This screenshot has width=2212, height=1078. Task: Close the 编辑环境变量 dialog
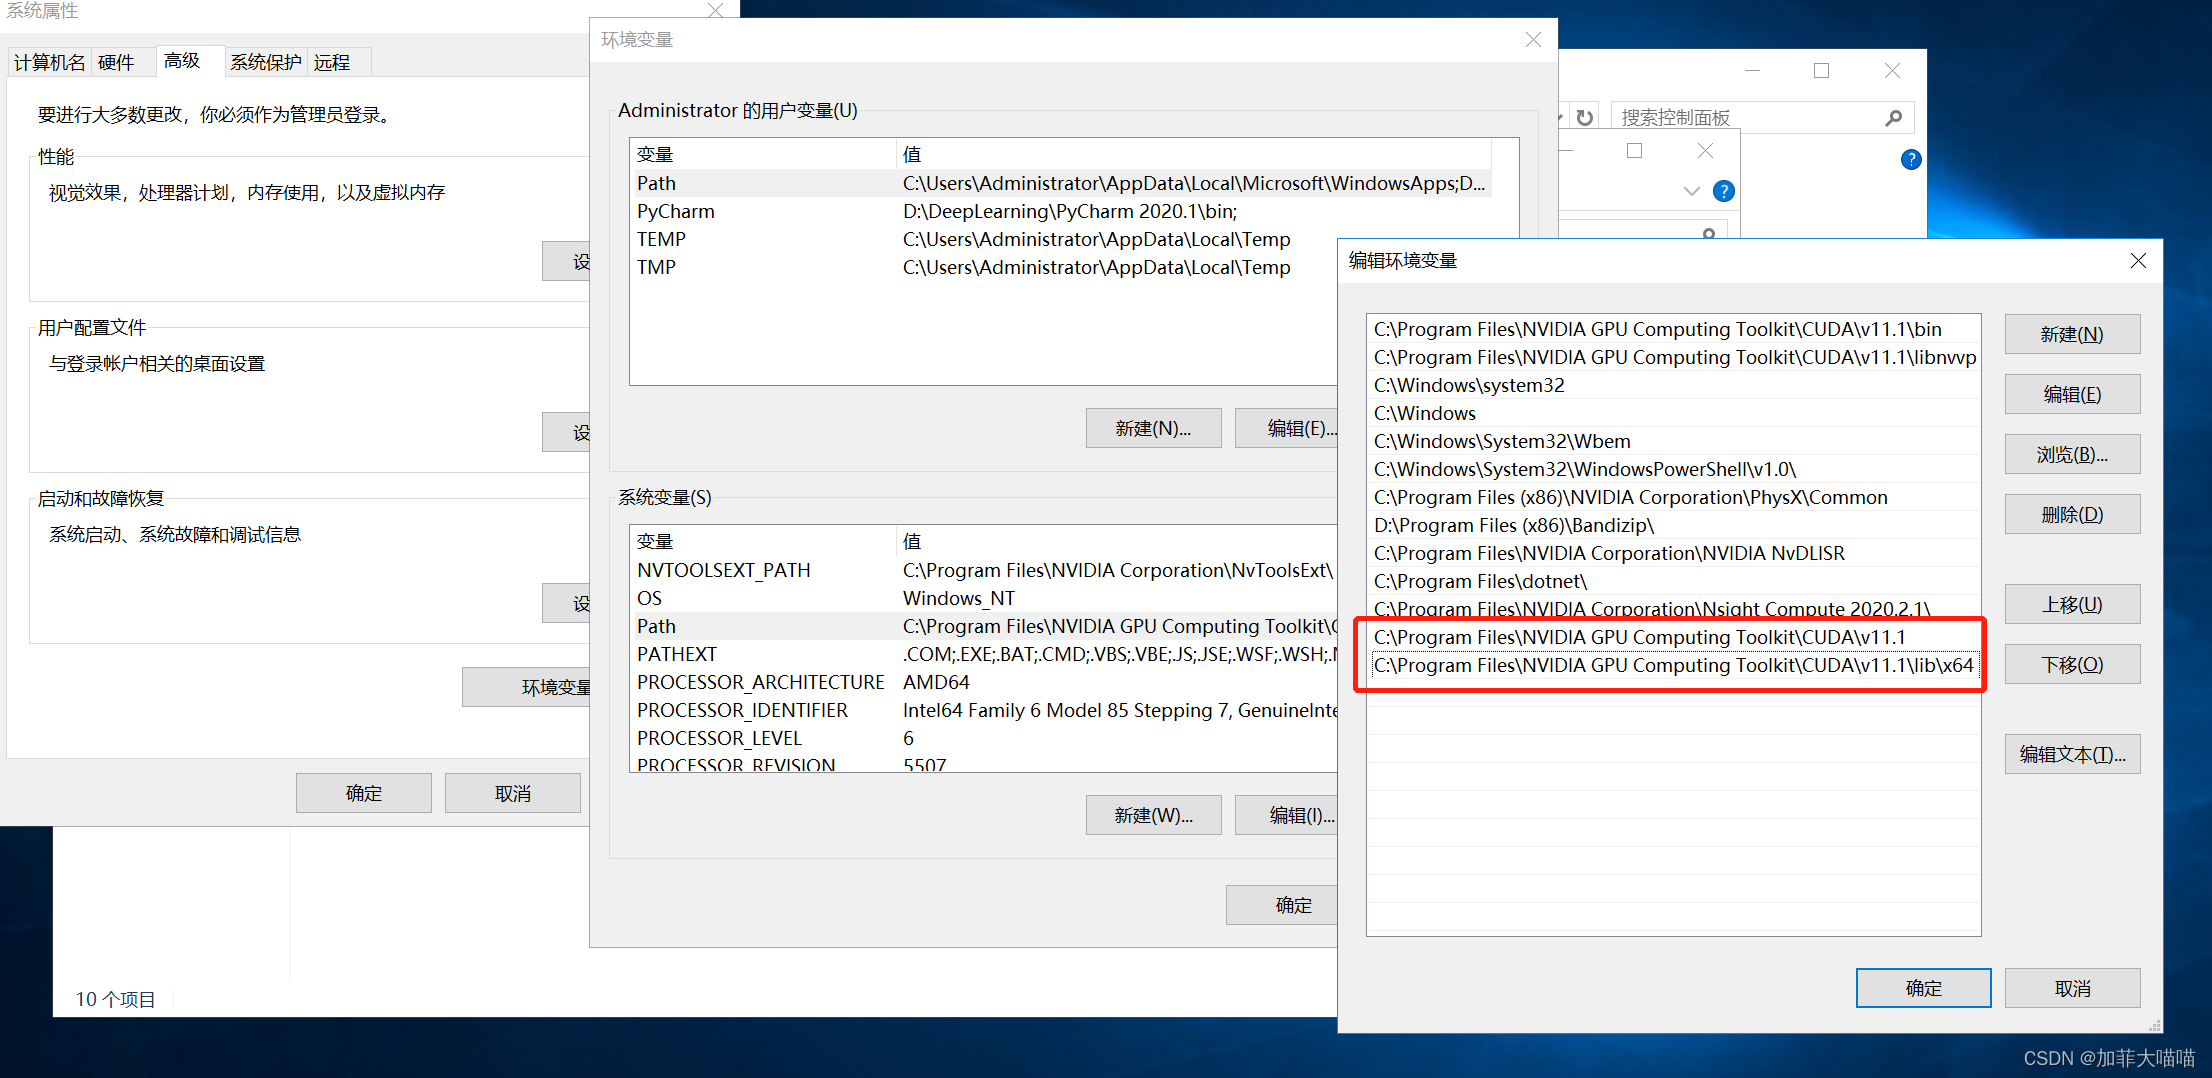(x=2138, y=261)
